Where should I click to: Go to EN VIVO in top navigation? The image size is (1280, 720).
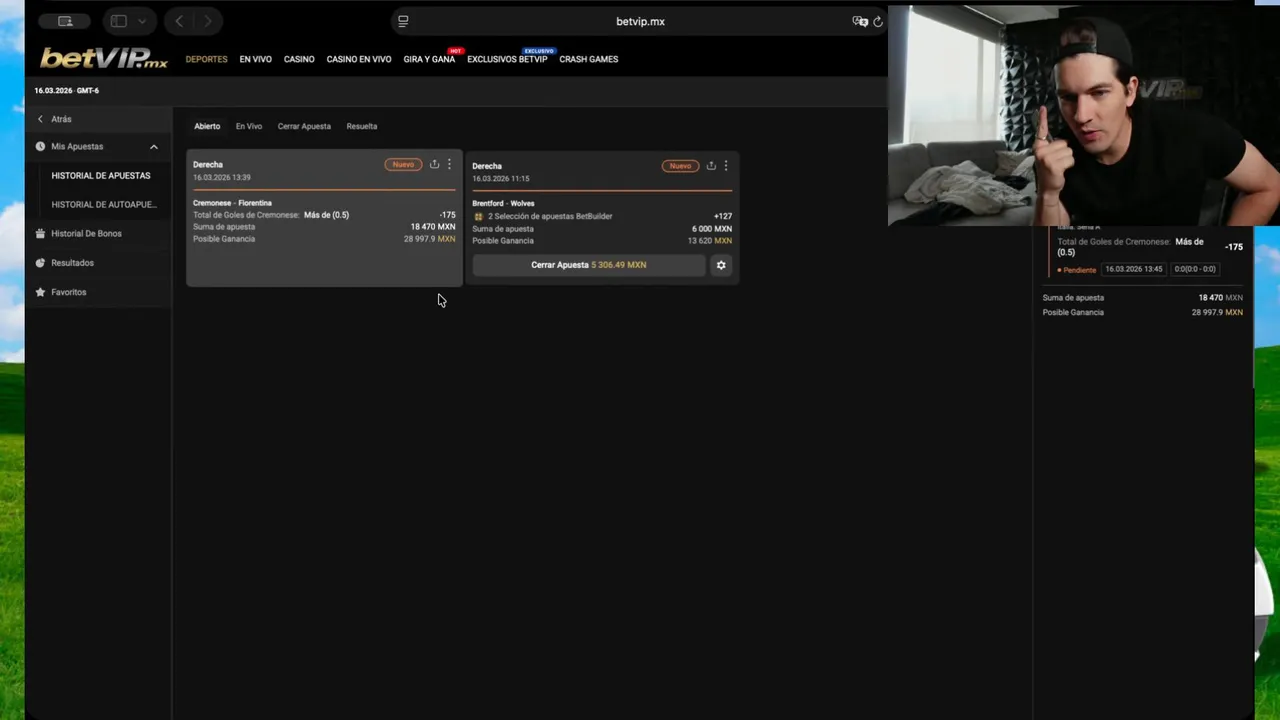coord(255,59)
